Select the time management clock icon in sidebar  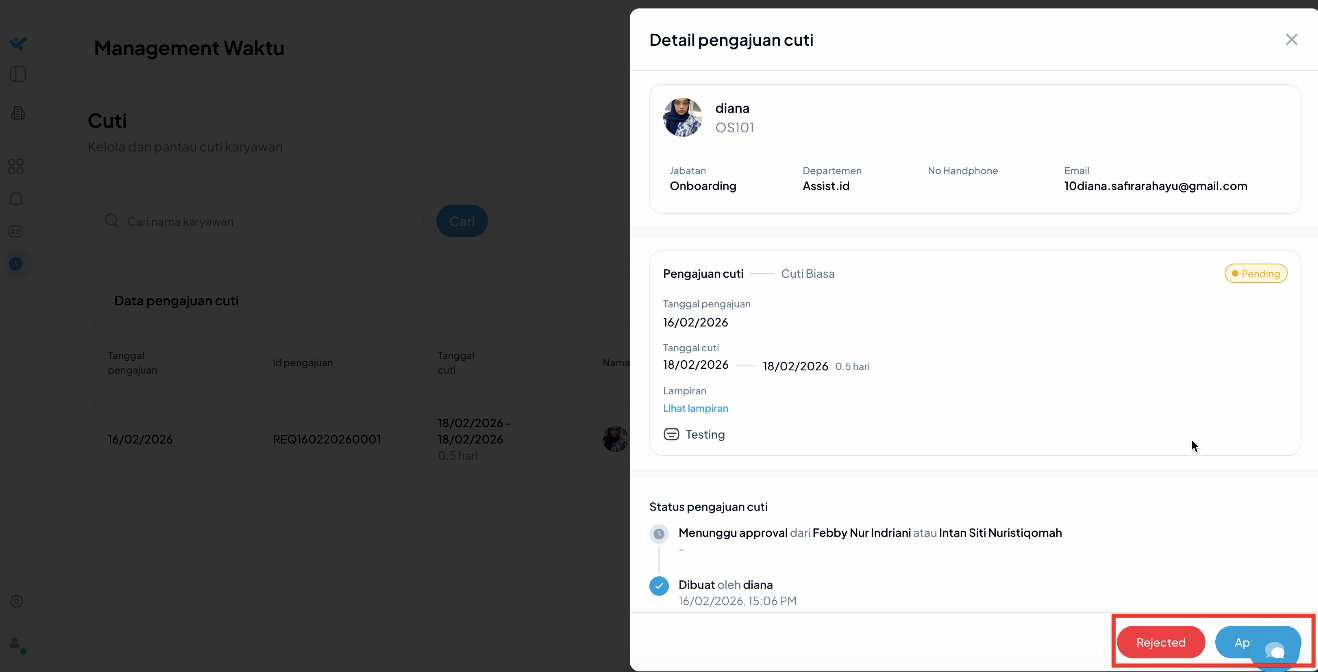[x=16, y=264]
